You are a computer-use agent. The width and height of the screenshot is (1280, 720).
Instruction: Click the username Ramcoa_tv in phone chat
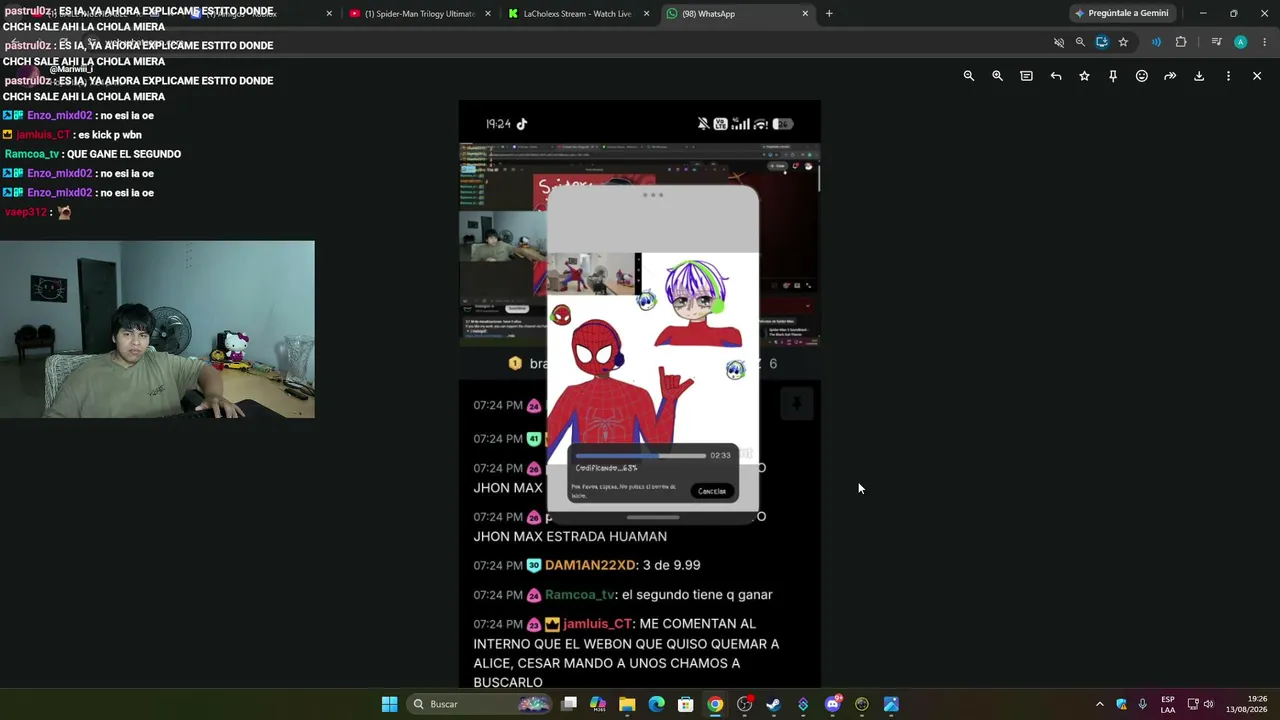coord(580,595)
